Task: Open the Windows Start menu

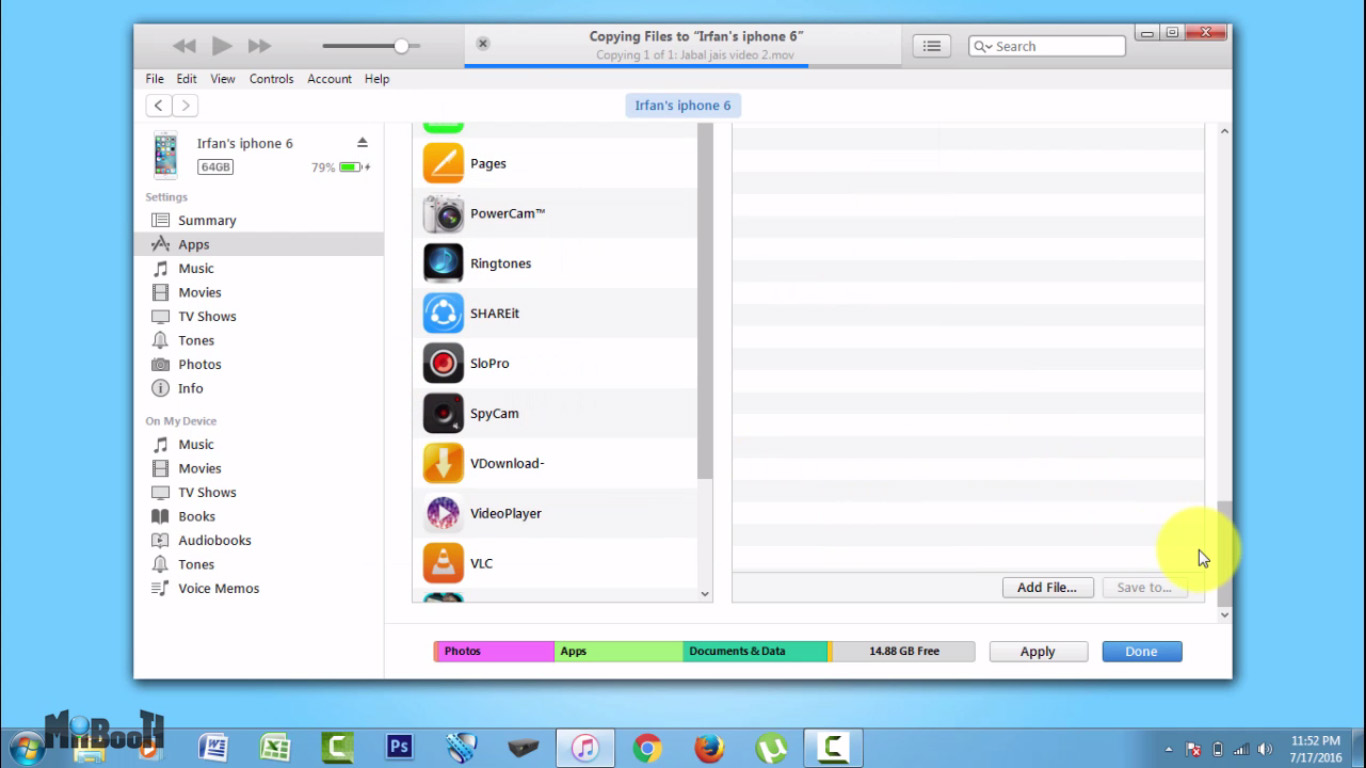Action: click(26, 749)
